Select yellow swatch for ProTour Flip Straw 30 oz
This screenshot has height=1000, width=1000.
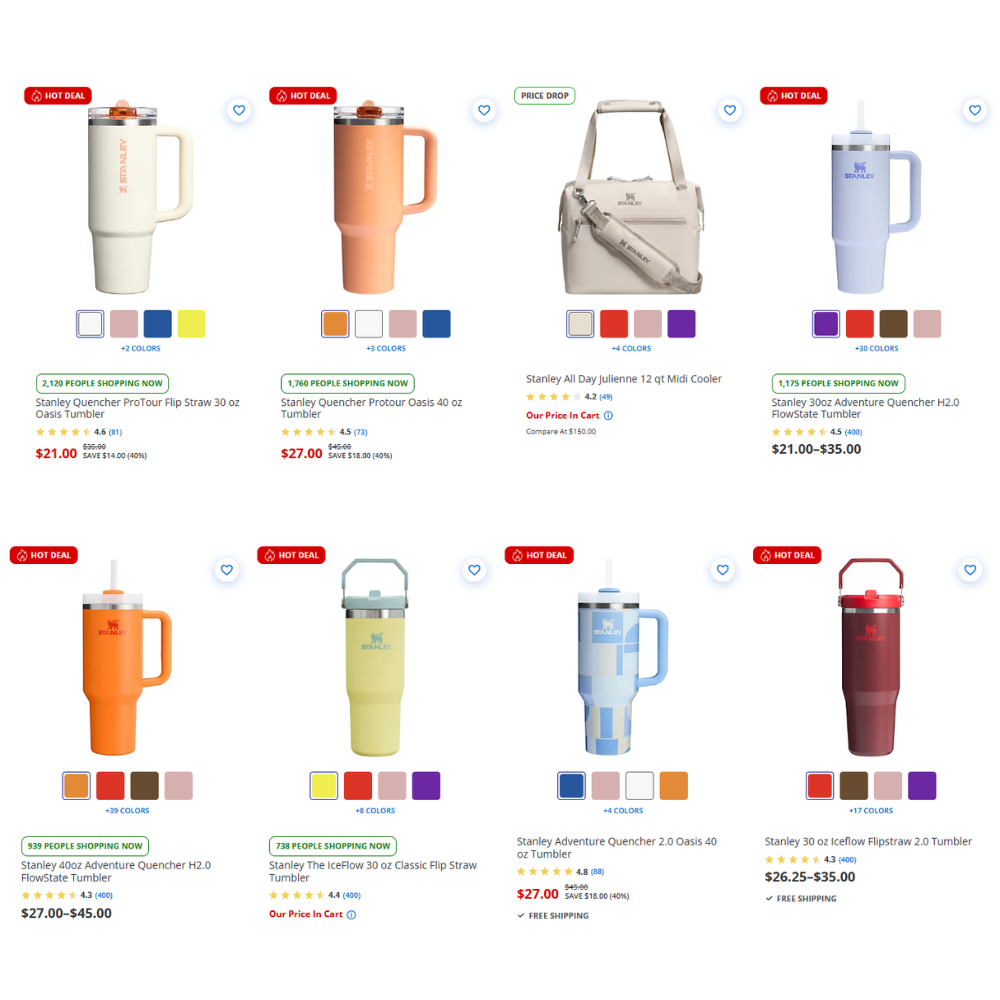(x=191, y=324)
